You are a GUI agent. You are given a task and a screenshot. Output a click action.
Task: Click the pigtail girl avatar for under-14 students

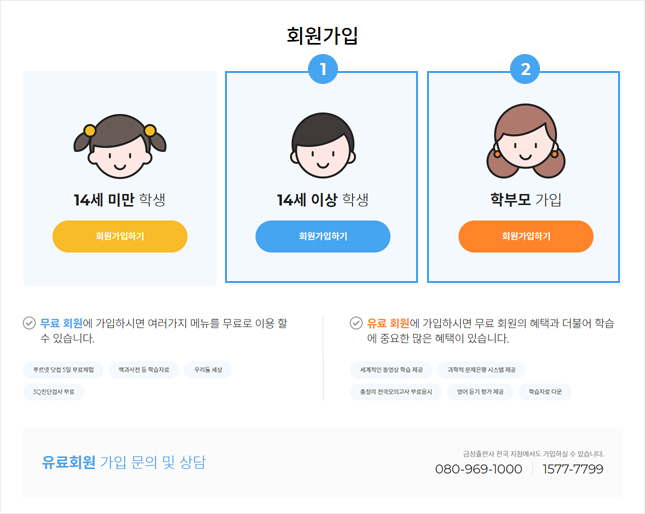click(x=120, y=146)
